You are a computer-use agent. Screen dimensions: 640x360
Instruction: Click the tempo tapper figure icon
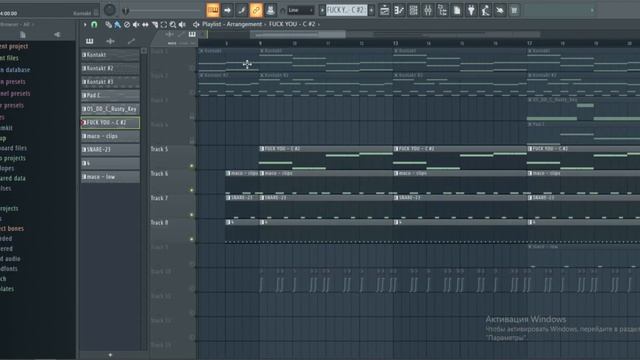pyautogui.click(x=485, y=10)
